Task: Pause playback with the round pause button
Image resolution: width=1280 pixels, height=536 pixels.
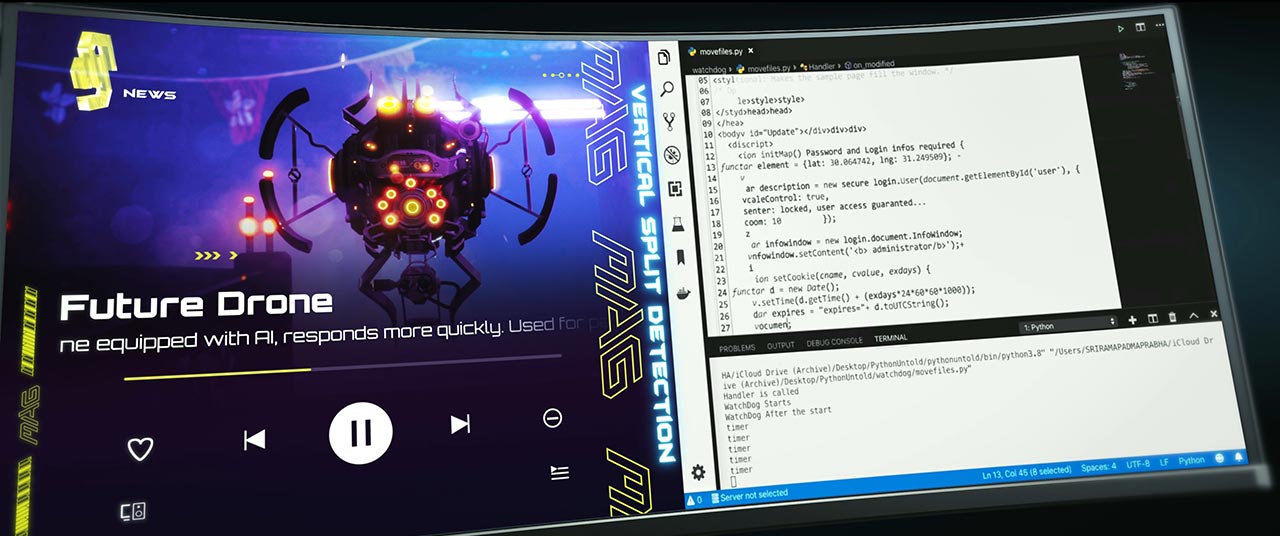Action: pos(360,433)
